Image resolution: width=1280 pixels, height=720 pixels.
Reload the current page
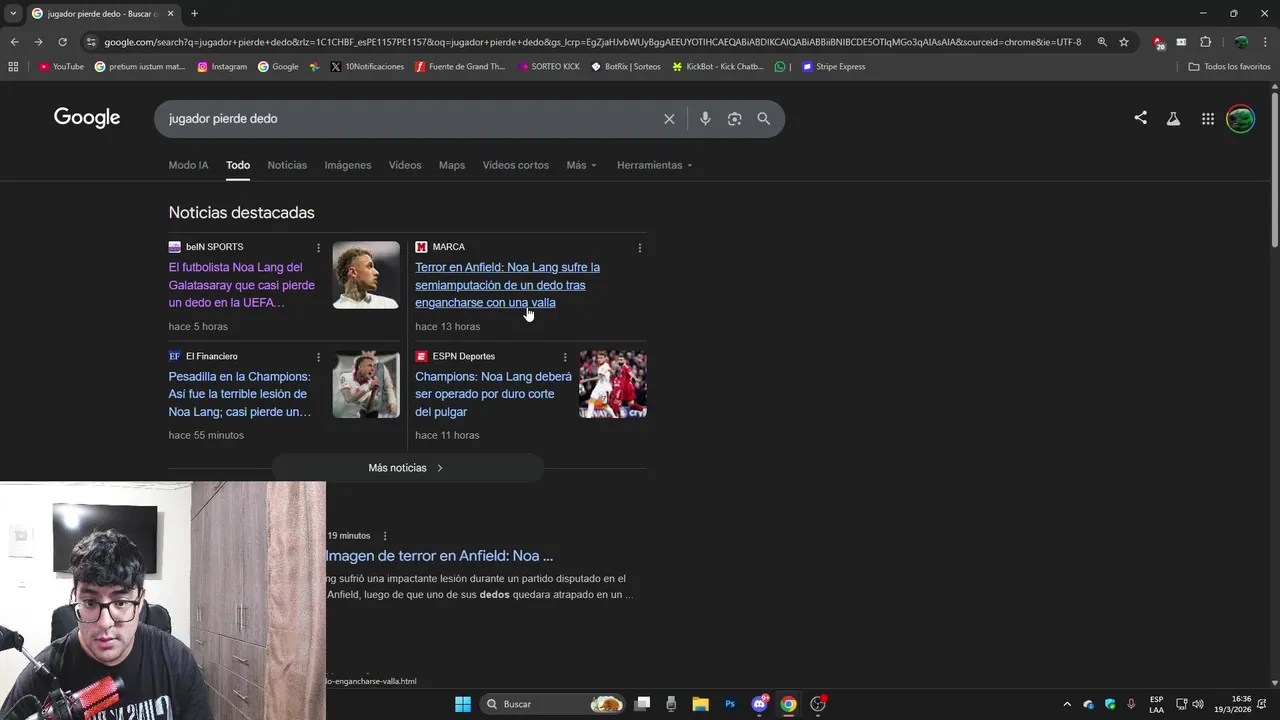click(x=62, y=42)
